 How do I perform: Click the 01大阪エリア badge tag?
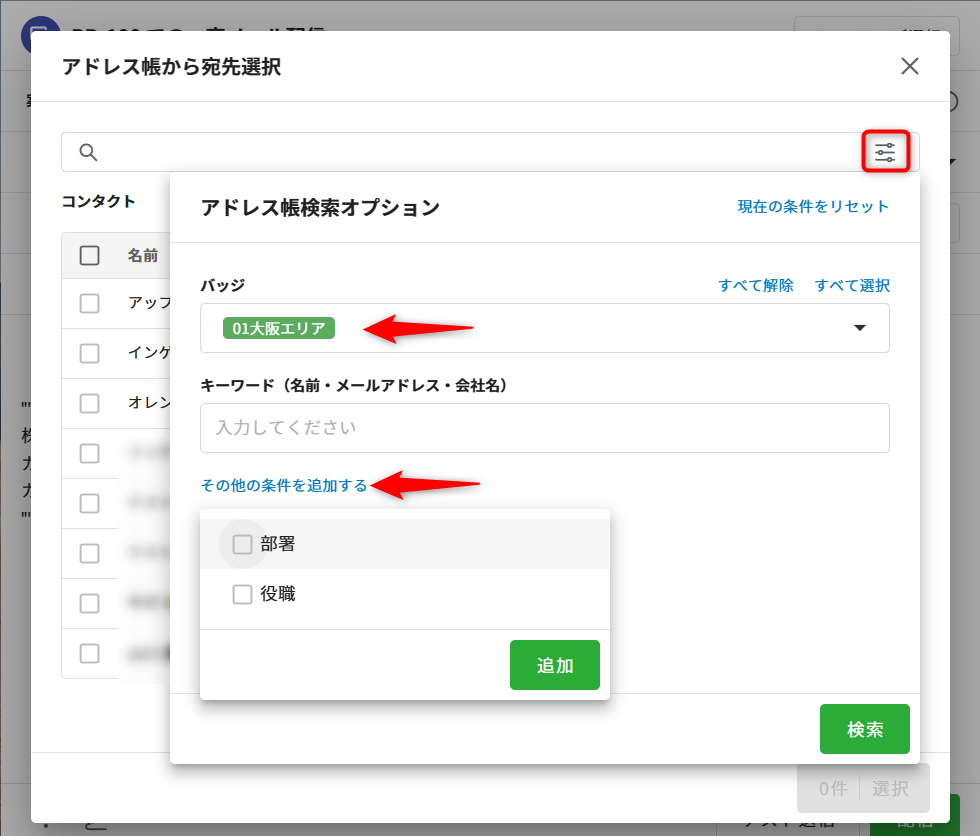(279, 328)
